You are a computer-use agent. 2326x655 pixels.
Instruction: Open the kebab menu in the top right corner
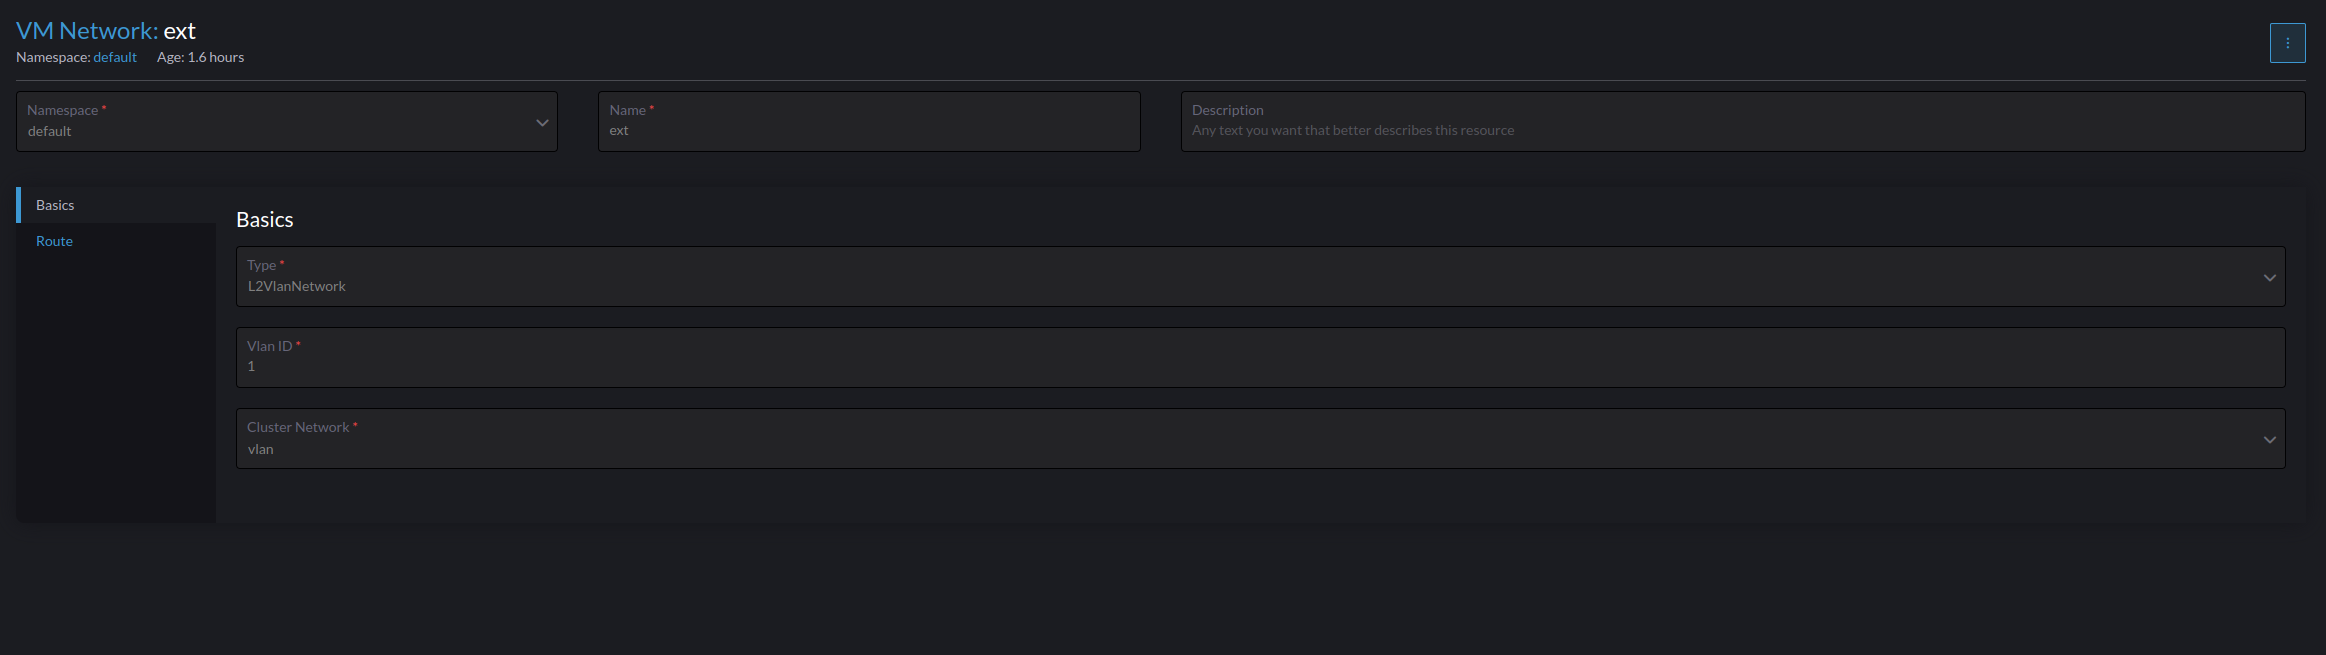coord(2288,42)
